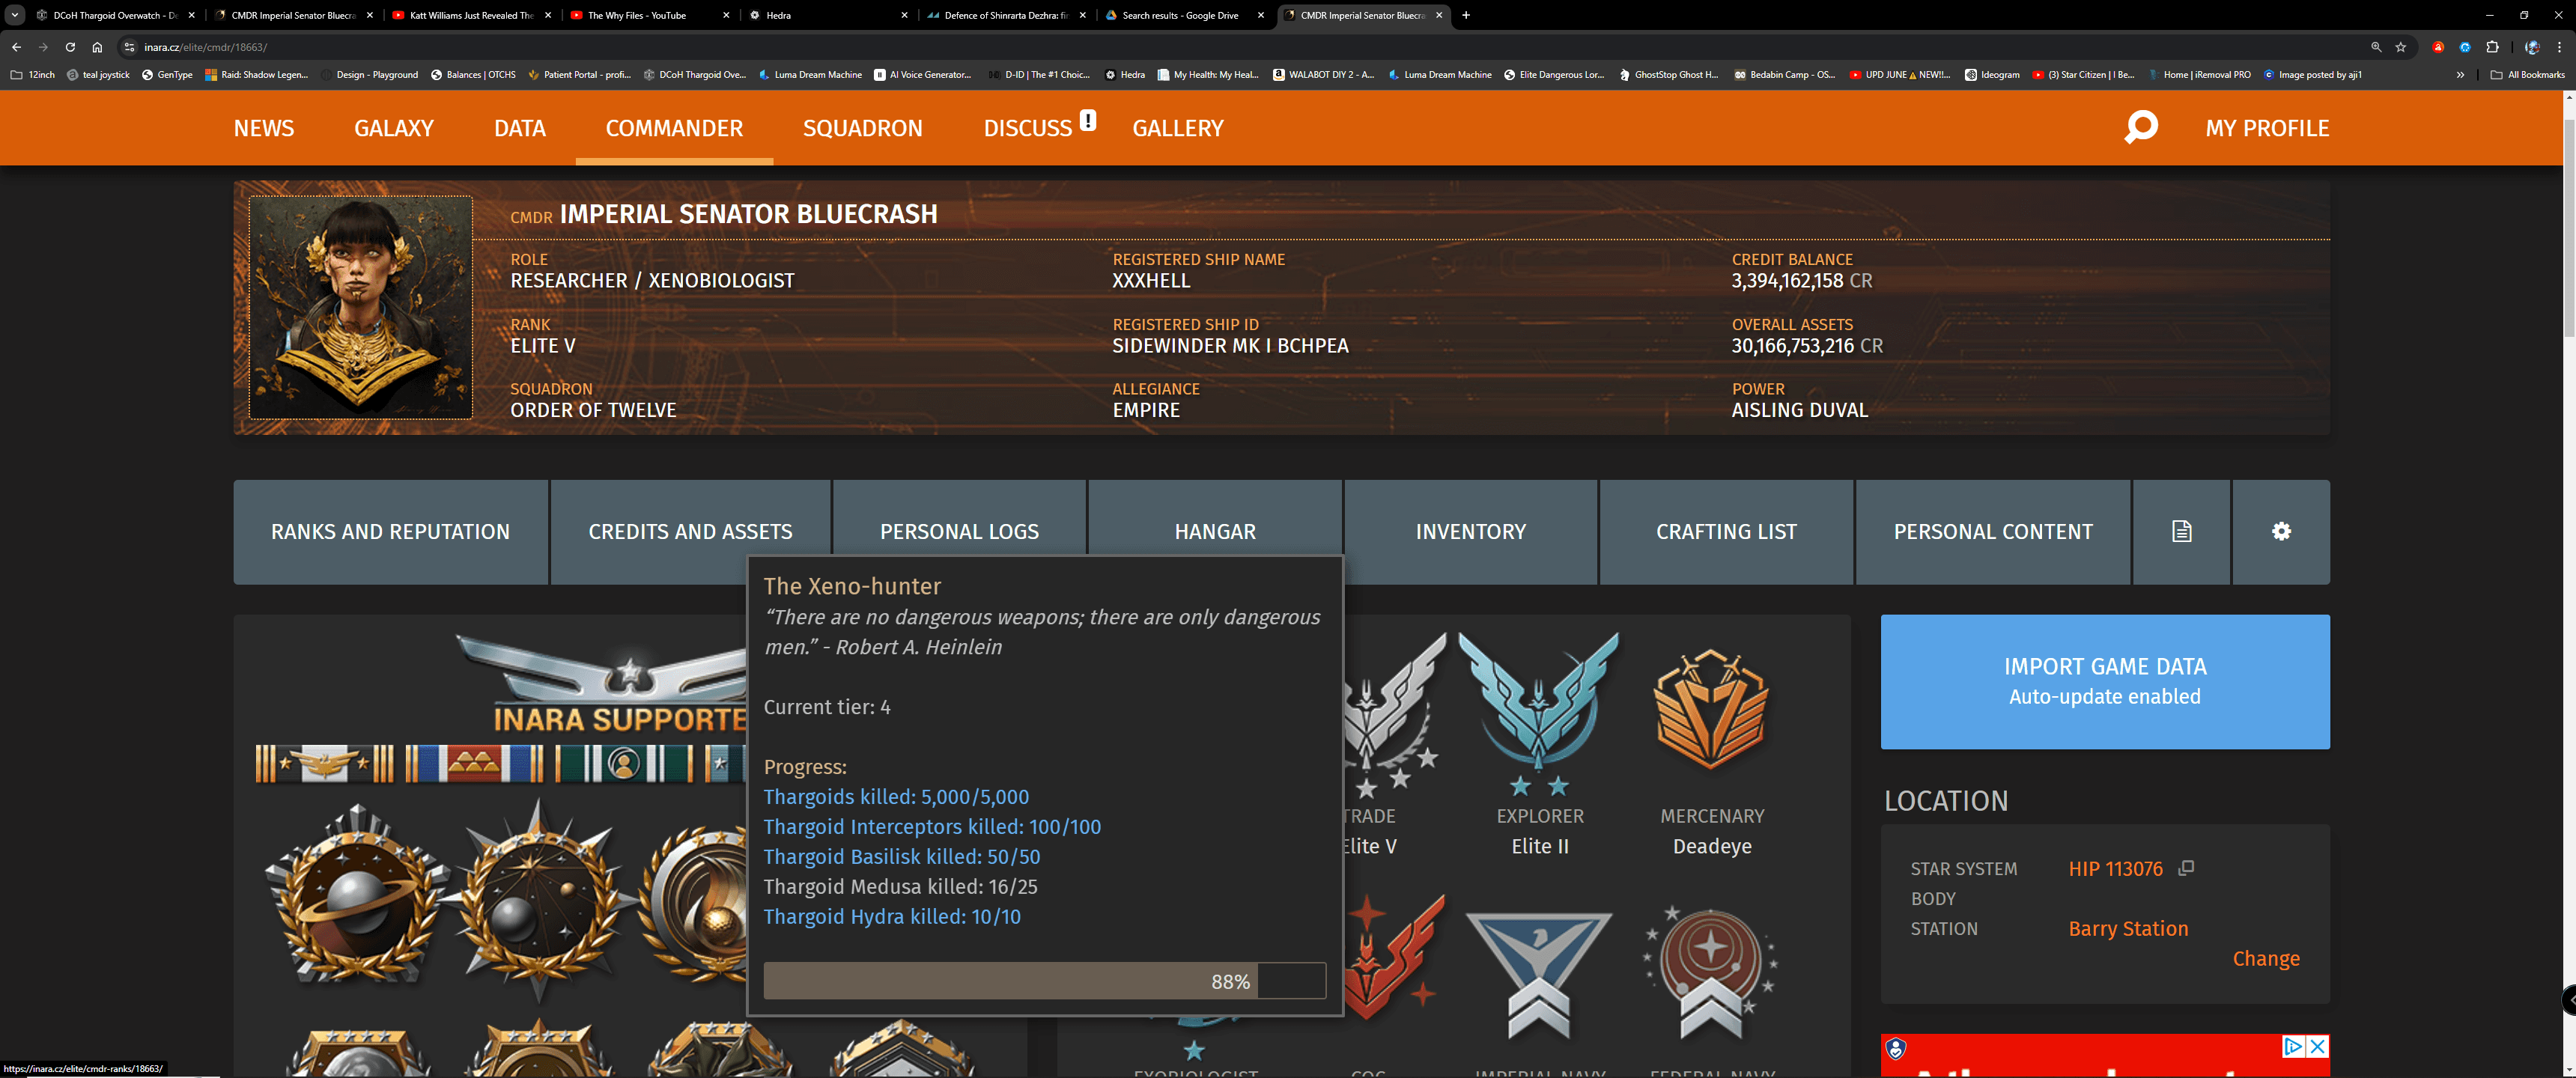
Task: Select the CRAFTING LIST tab
Action: click(x=1725, y=531)
